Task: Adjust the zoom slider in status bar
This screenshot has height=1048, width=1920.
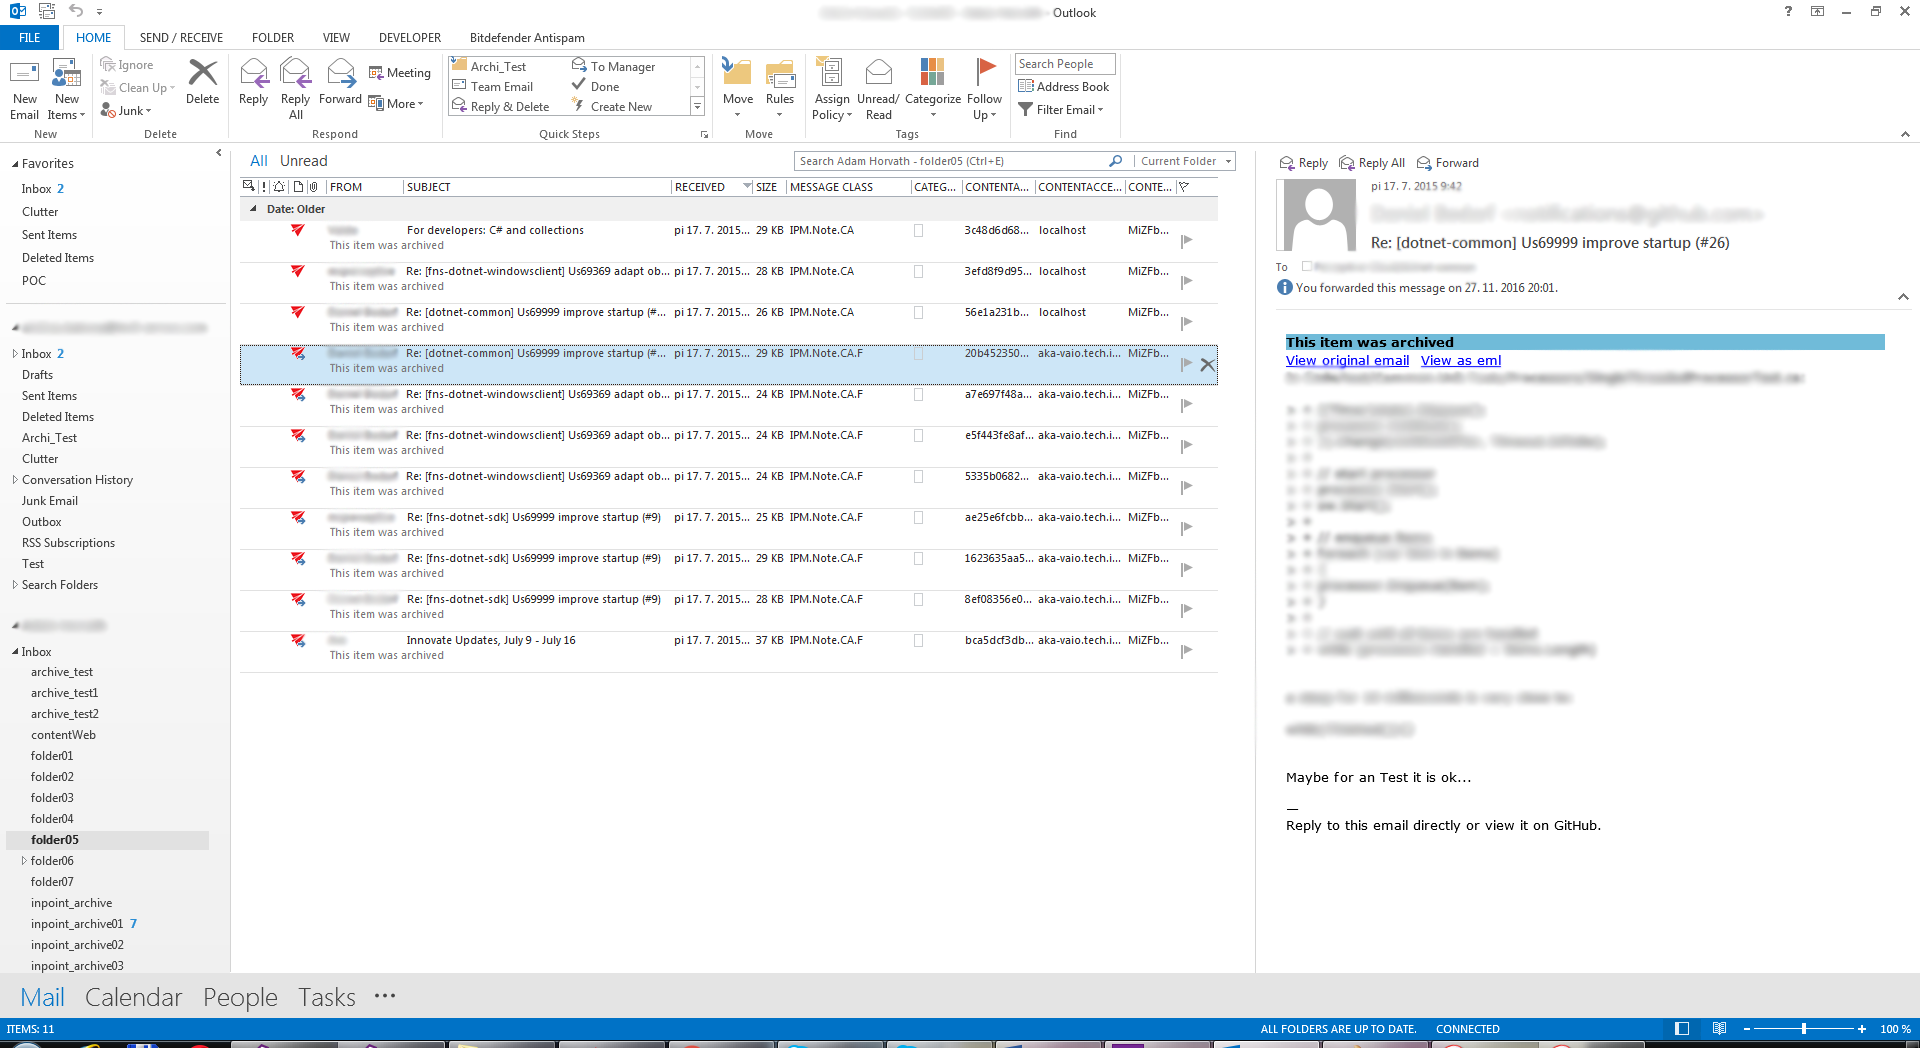Action: click(1803, 1029)
